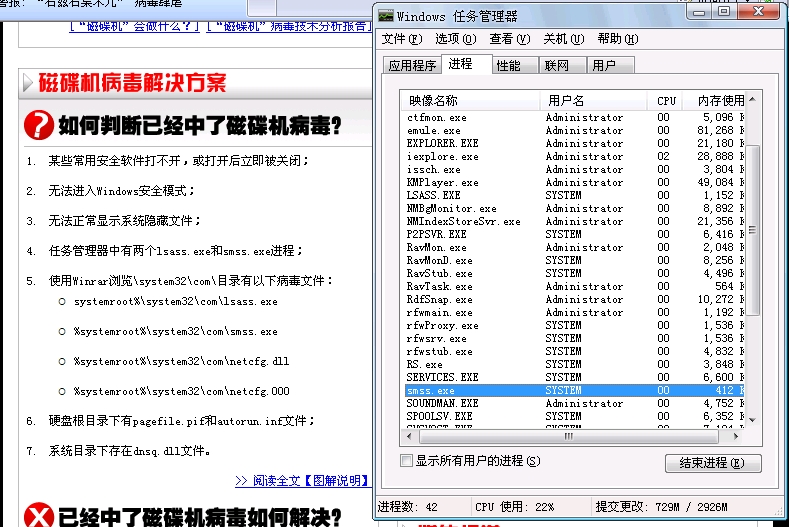Switch to the 联网 tab
The width and height of the screenshot is (789, 527).
[562, 65]
